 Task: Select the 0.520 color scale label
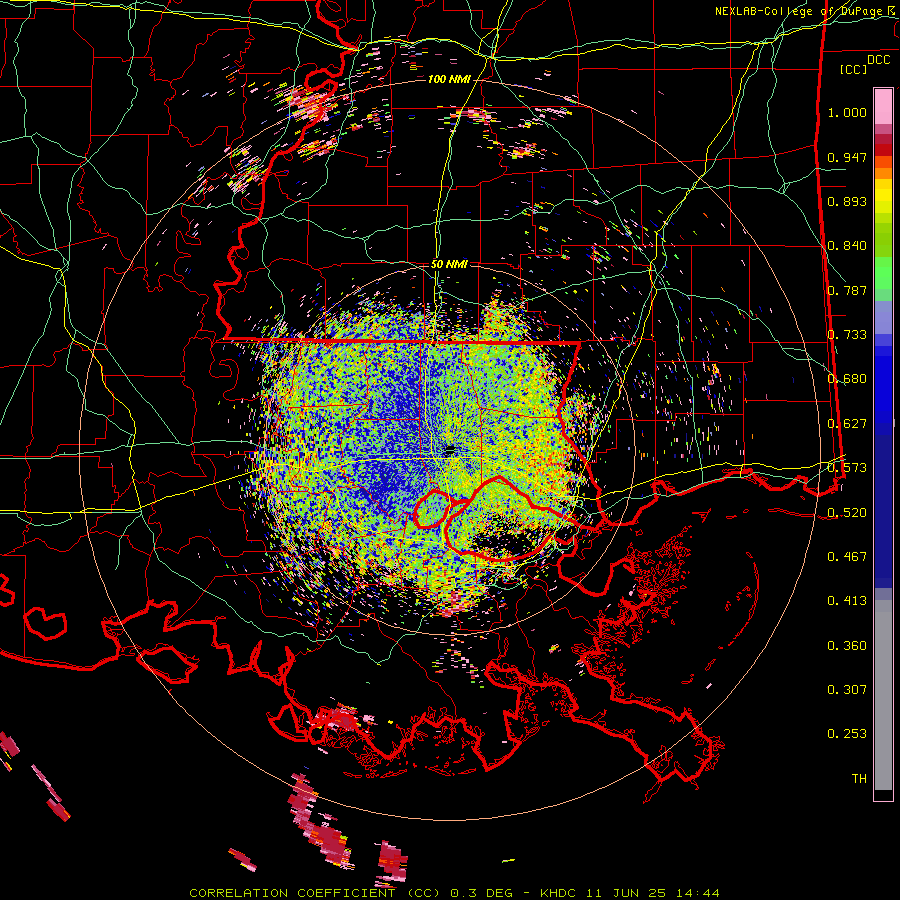pos(847,512)
